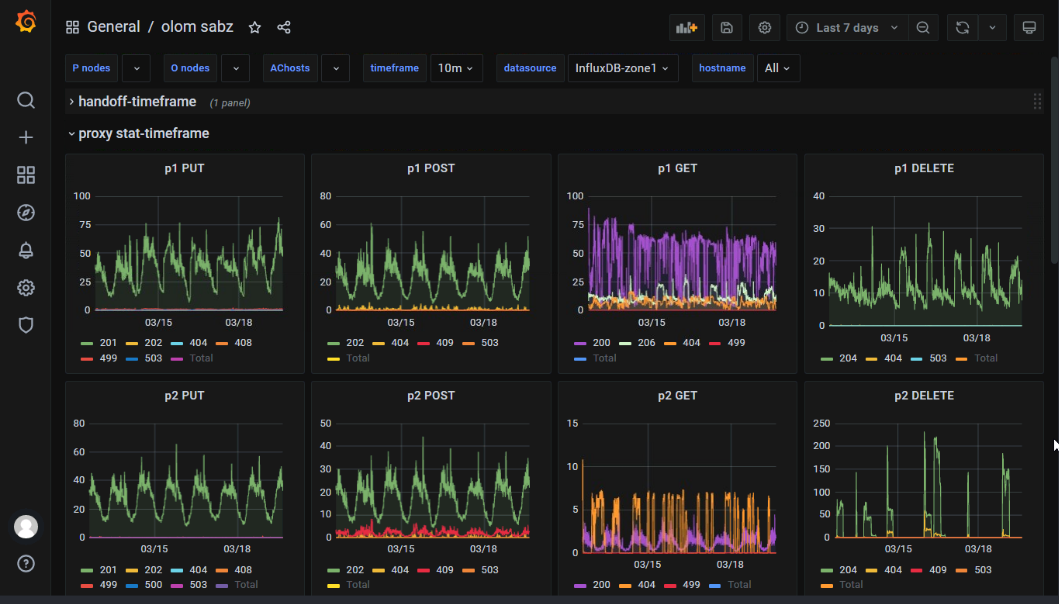Viewport: 1059px width, 604px height.
Task: Open the search dashboards icon in sidebar
Action: pyautogui.click(x=26, y=100)
